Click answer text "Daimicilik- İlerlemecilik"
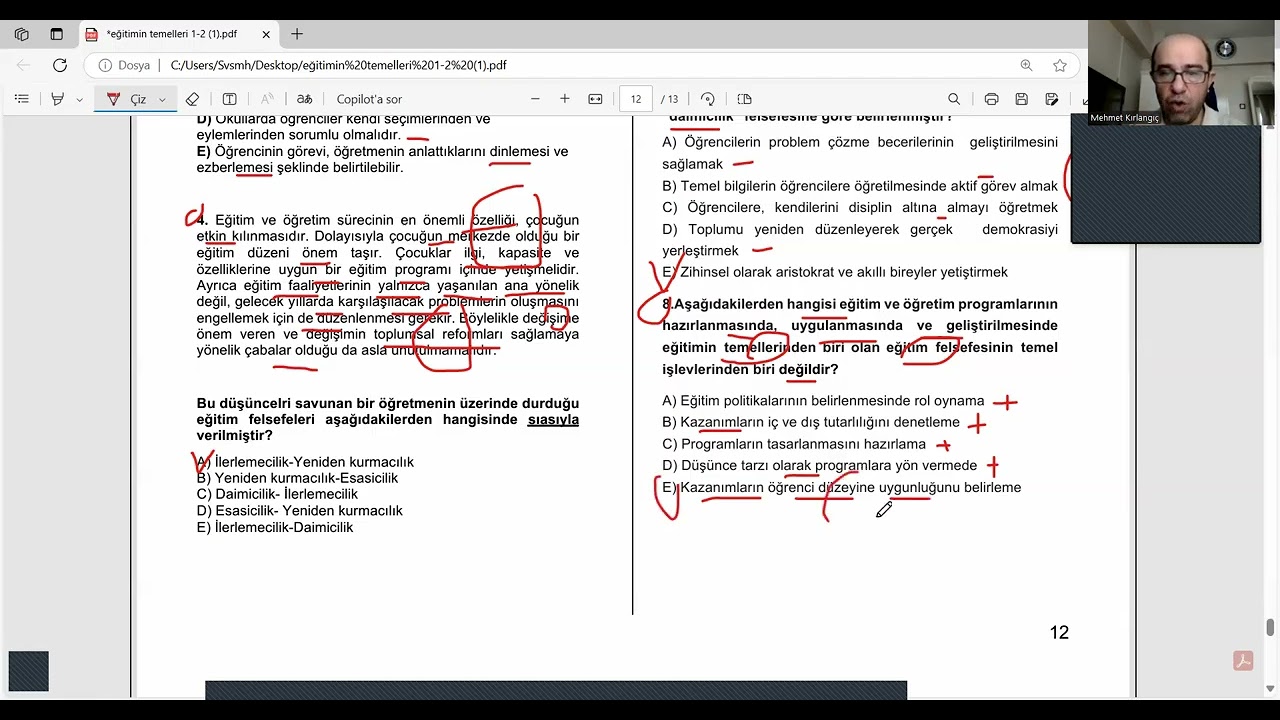The height and width of the screenshot is (720, 1280). click(286, 494)
